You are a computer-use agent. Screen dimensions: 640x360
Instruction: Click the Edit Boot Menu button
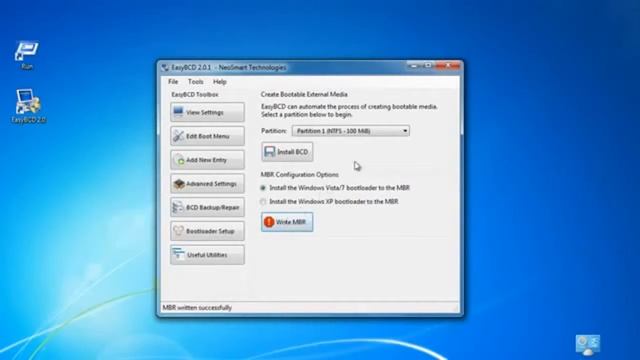click(207, 136)
